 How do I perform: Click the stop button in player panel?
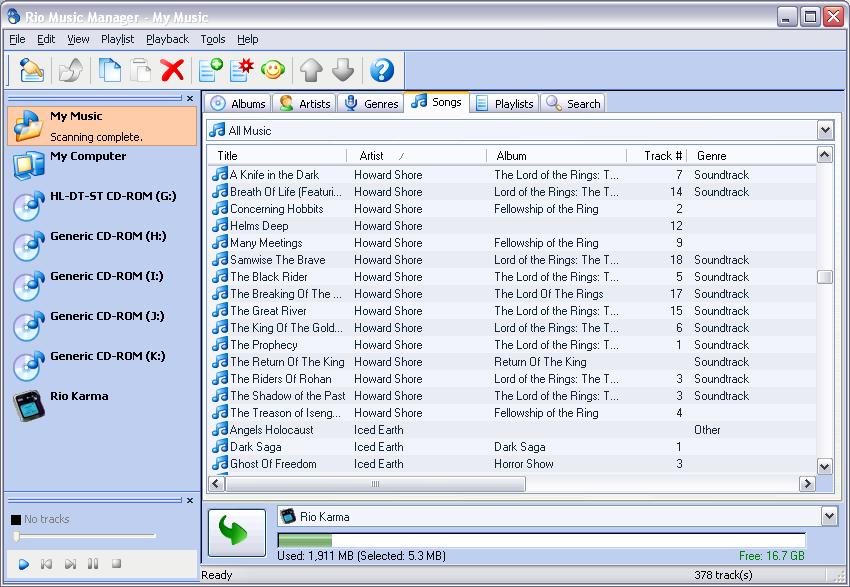pyautogui.click(x=117, y=564)
